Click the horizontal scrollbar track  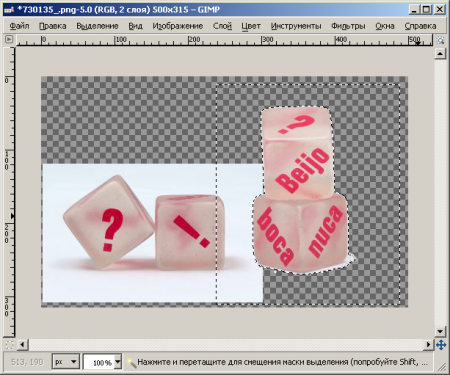tap(226, 344)
